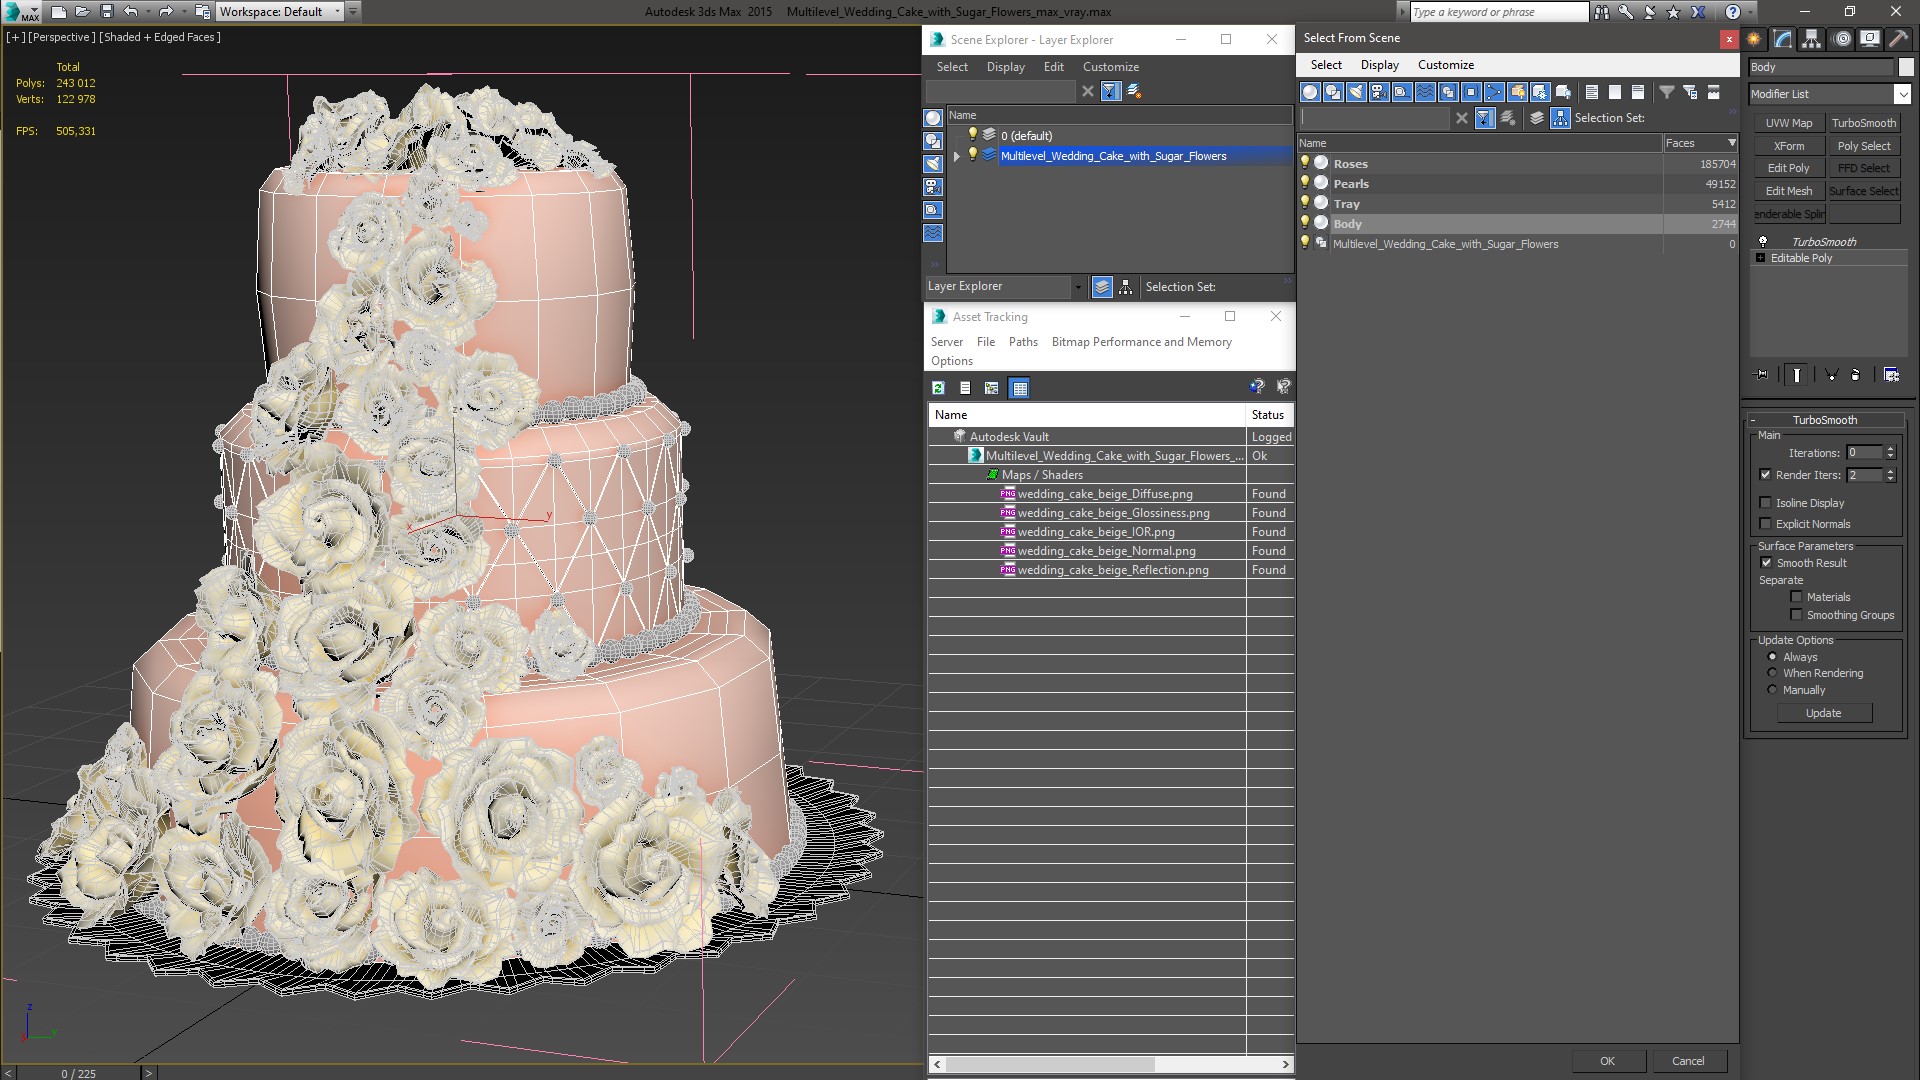Switch Asset Tracking to table view icon

point(1019,388)
